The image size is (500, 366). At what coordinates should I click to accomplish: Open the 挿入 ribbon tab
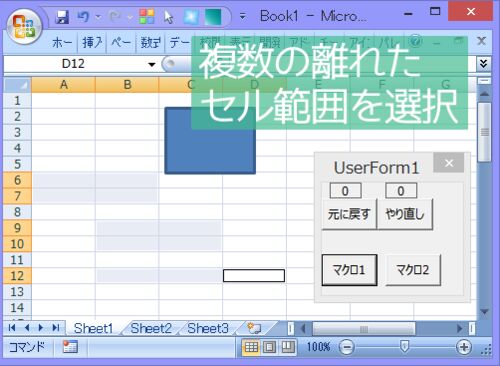point(92,43)
